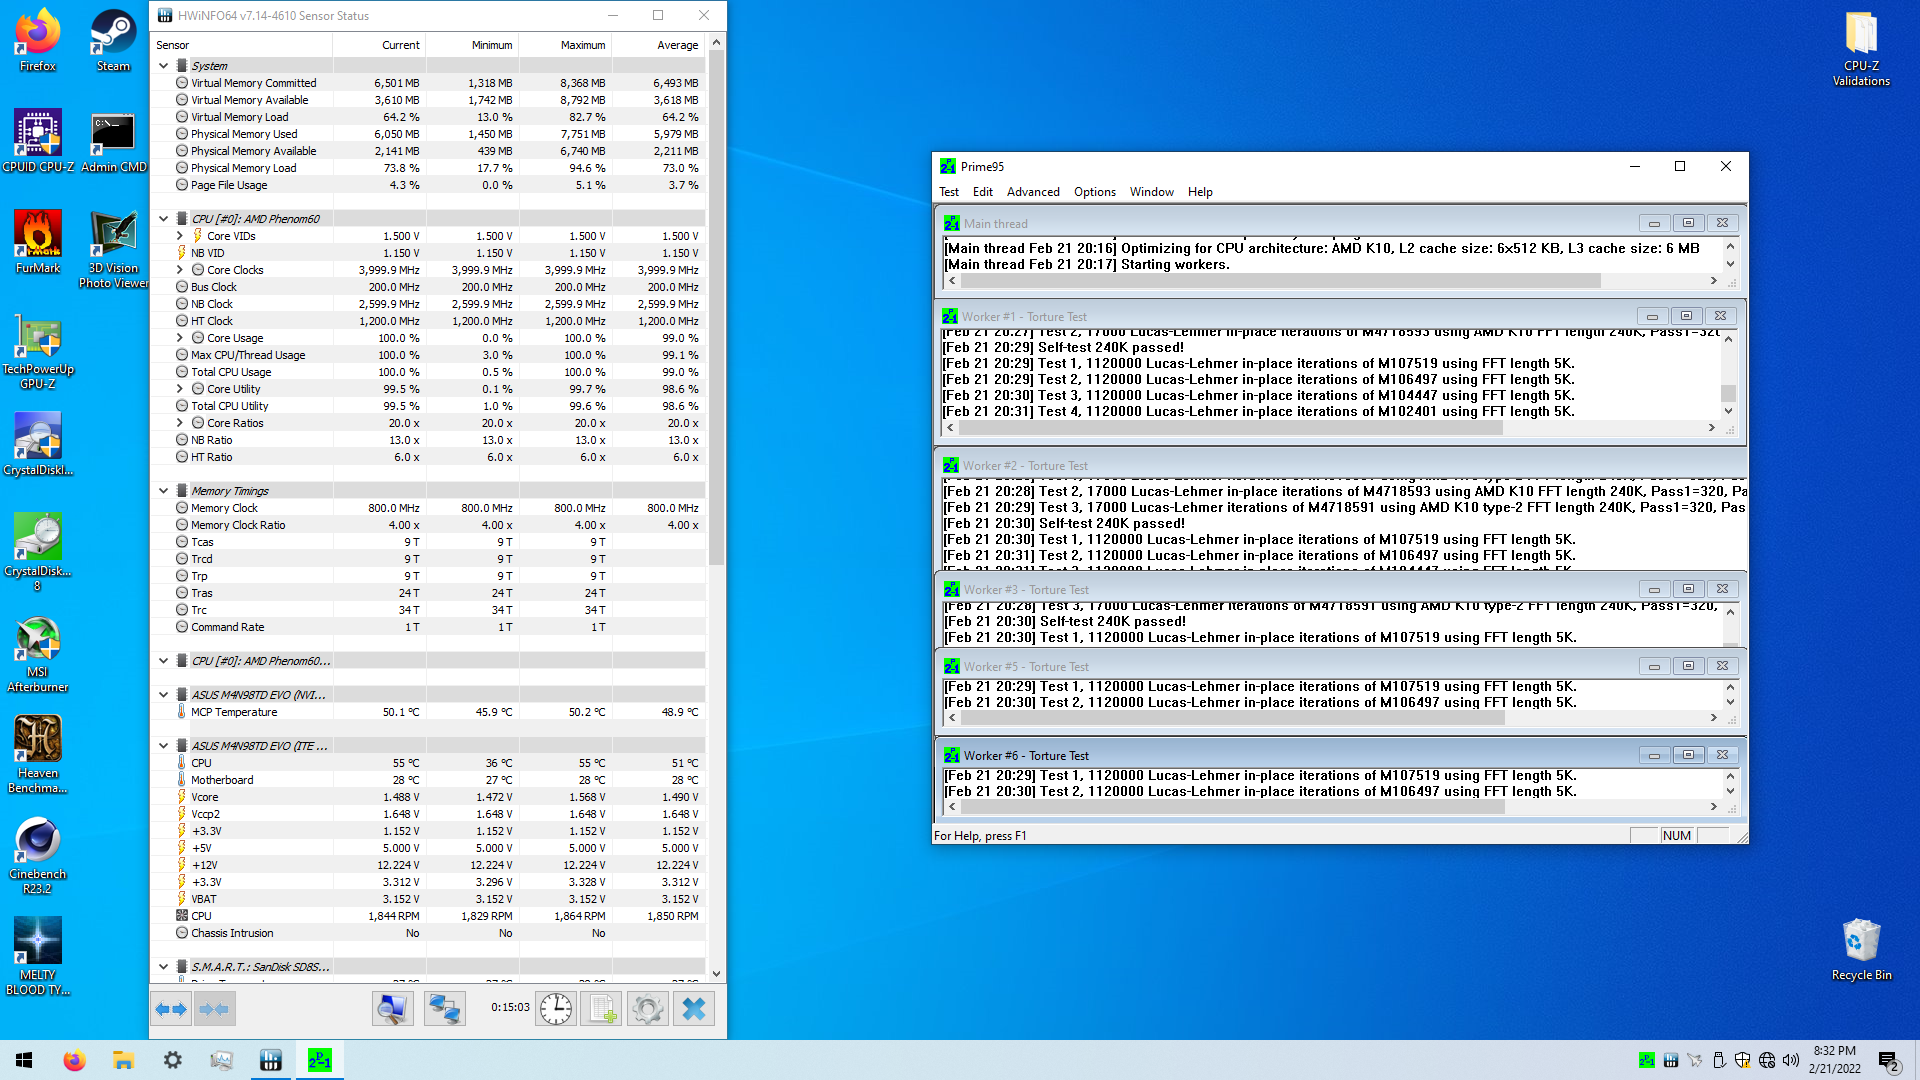Minimize Prime95 Main thread subwindow
The height and width of the screenshot is (1080, 1920).
(x=1654, y=223)
